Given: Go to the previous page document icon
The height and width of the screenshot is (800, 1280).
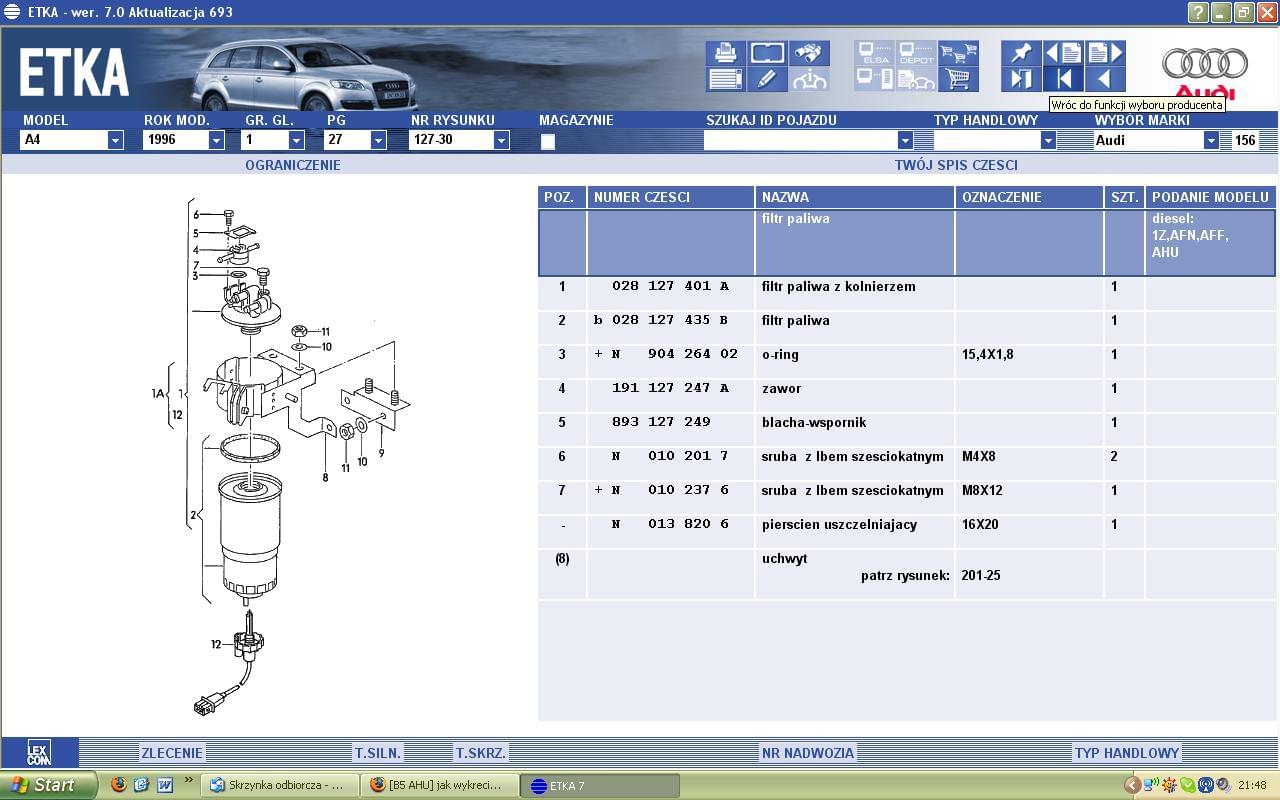Looking at the screenshot, I should pos(1064,53).
